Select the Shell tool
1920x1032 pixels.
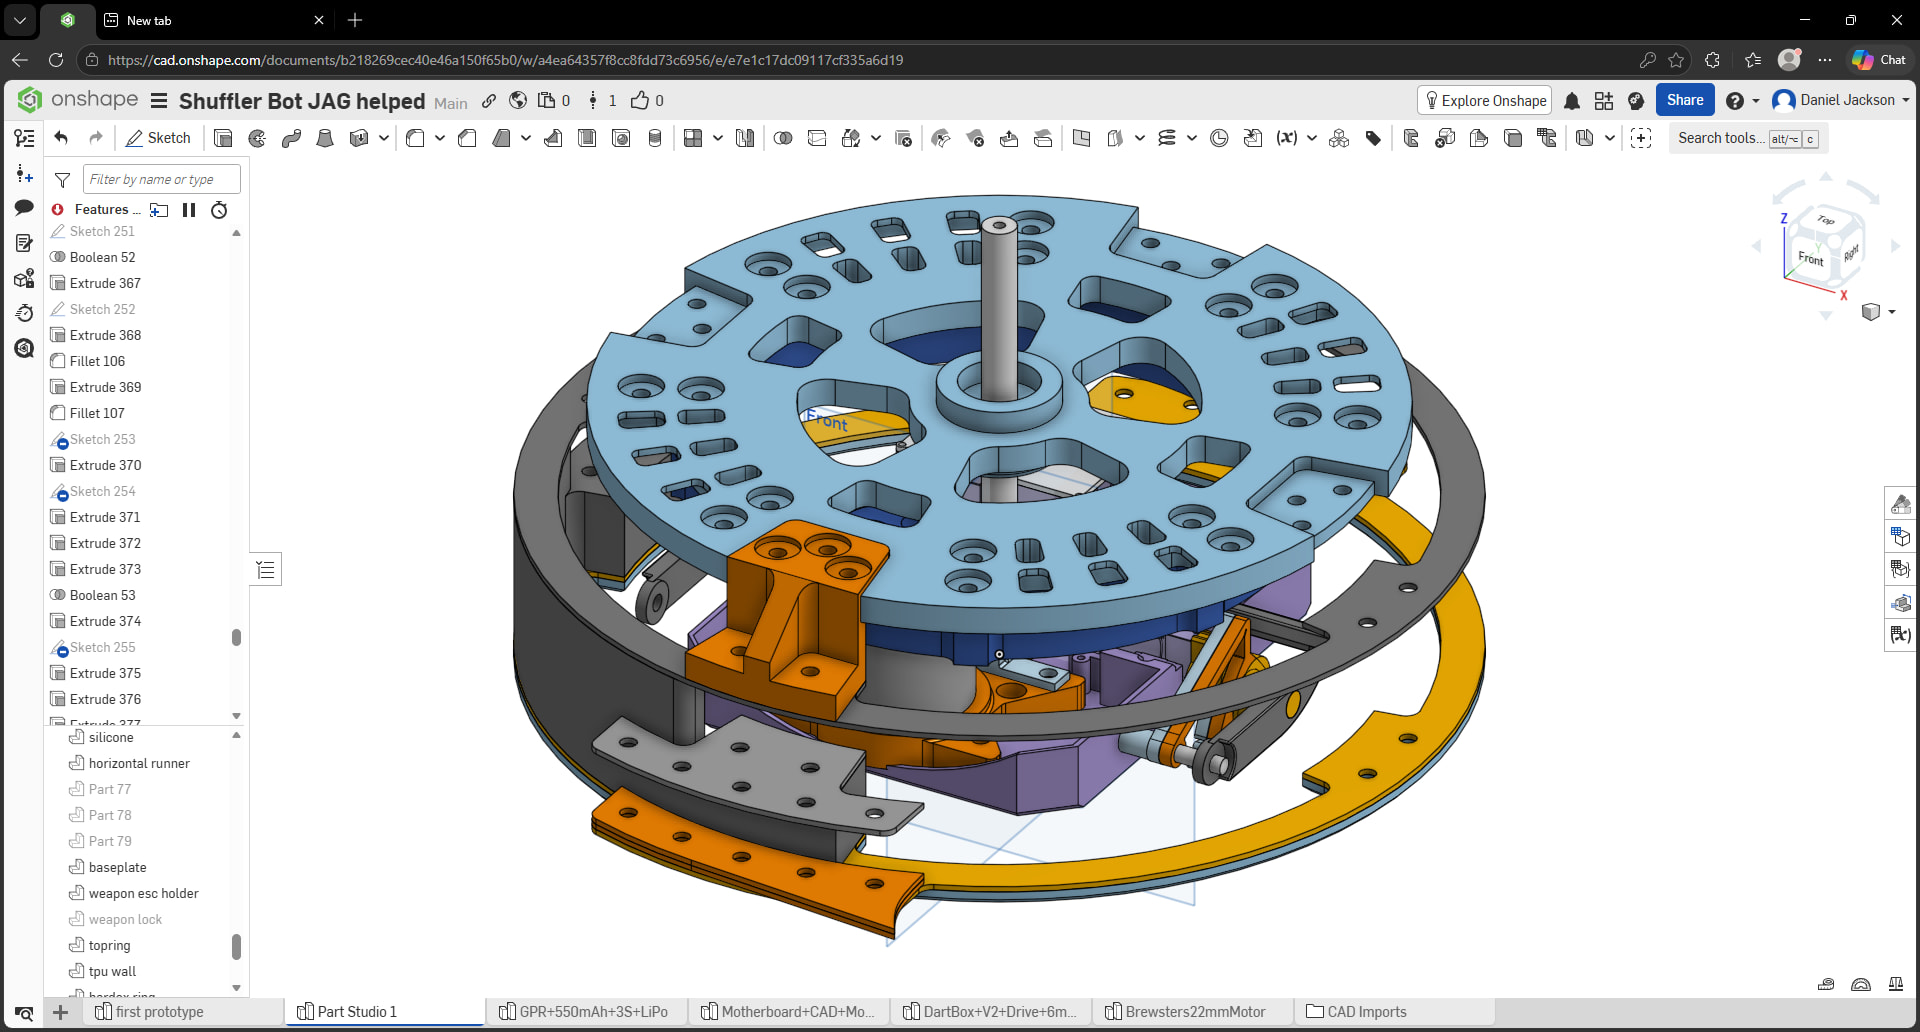coord(587,138)
